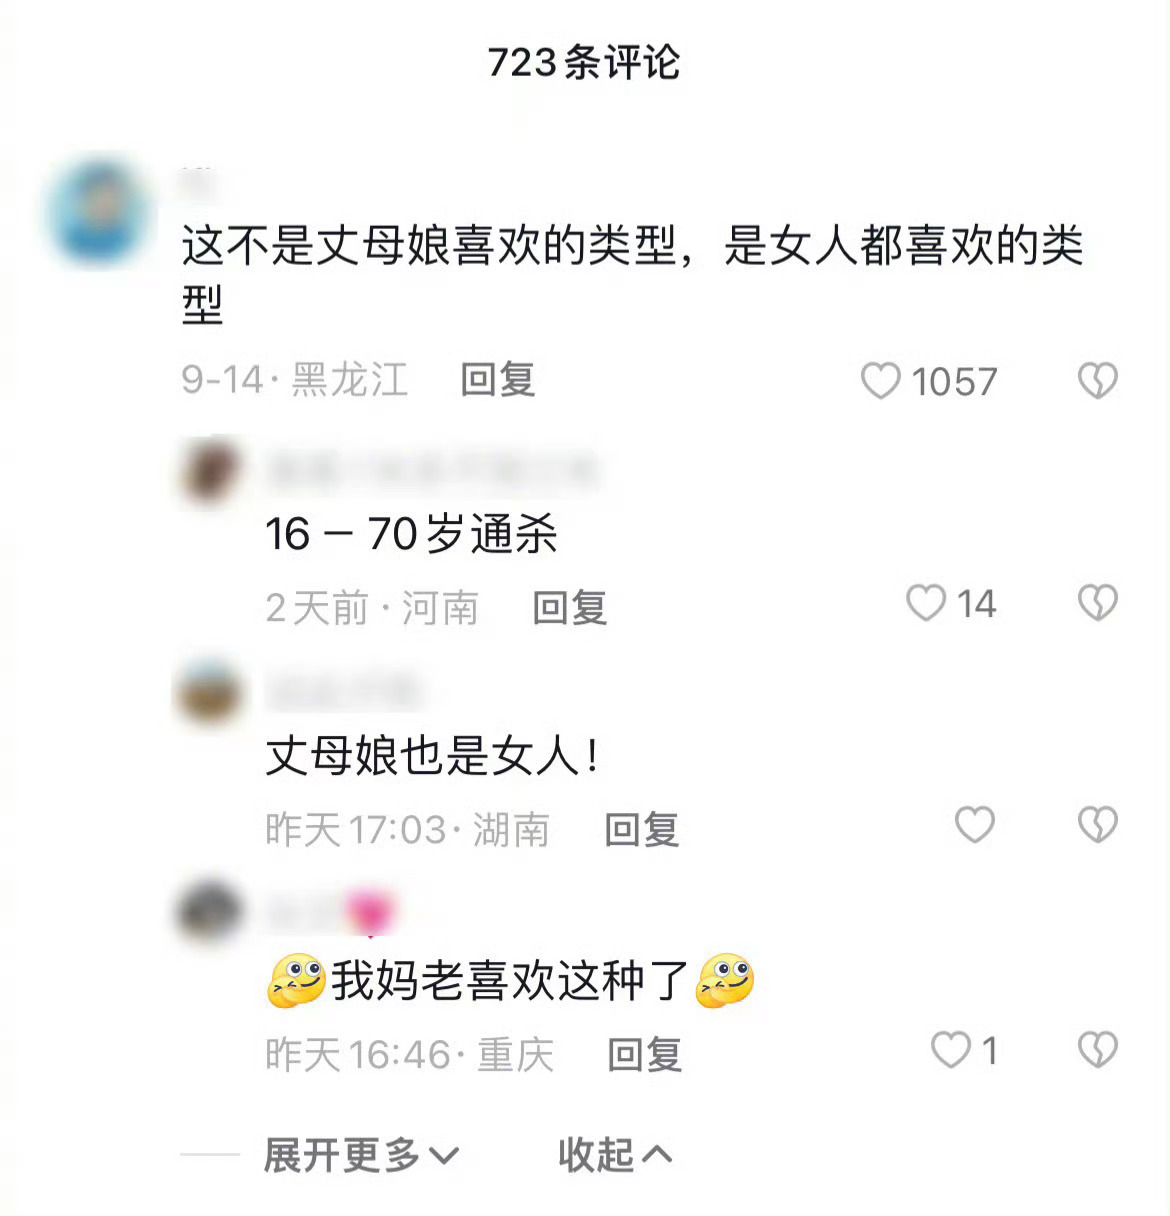Image resolution: width=1170 pixels, height=1216 pixels.
Task: Dislike the '丈母娘也是女人!' reply
Action: tap(1097, 825)
